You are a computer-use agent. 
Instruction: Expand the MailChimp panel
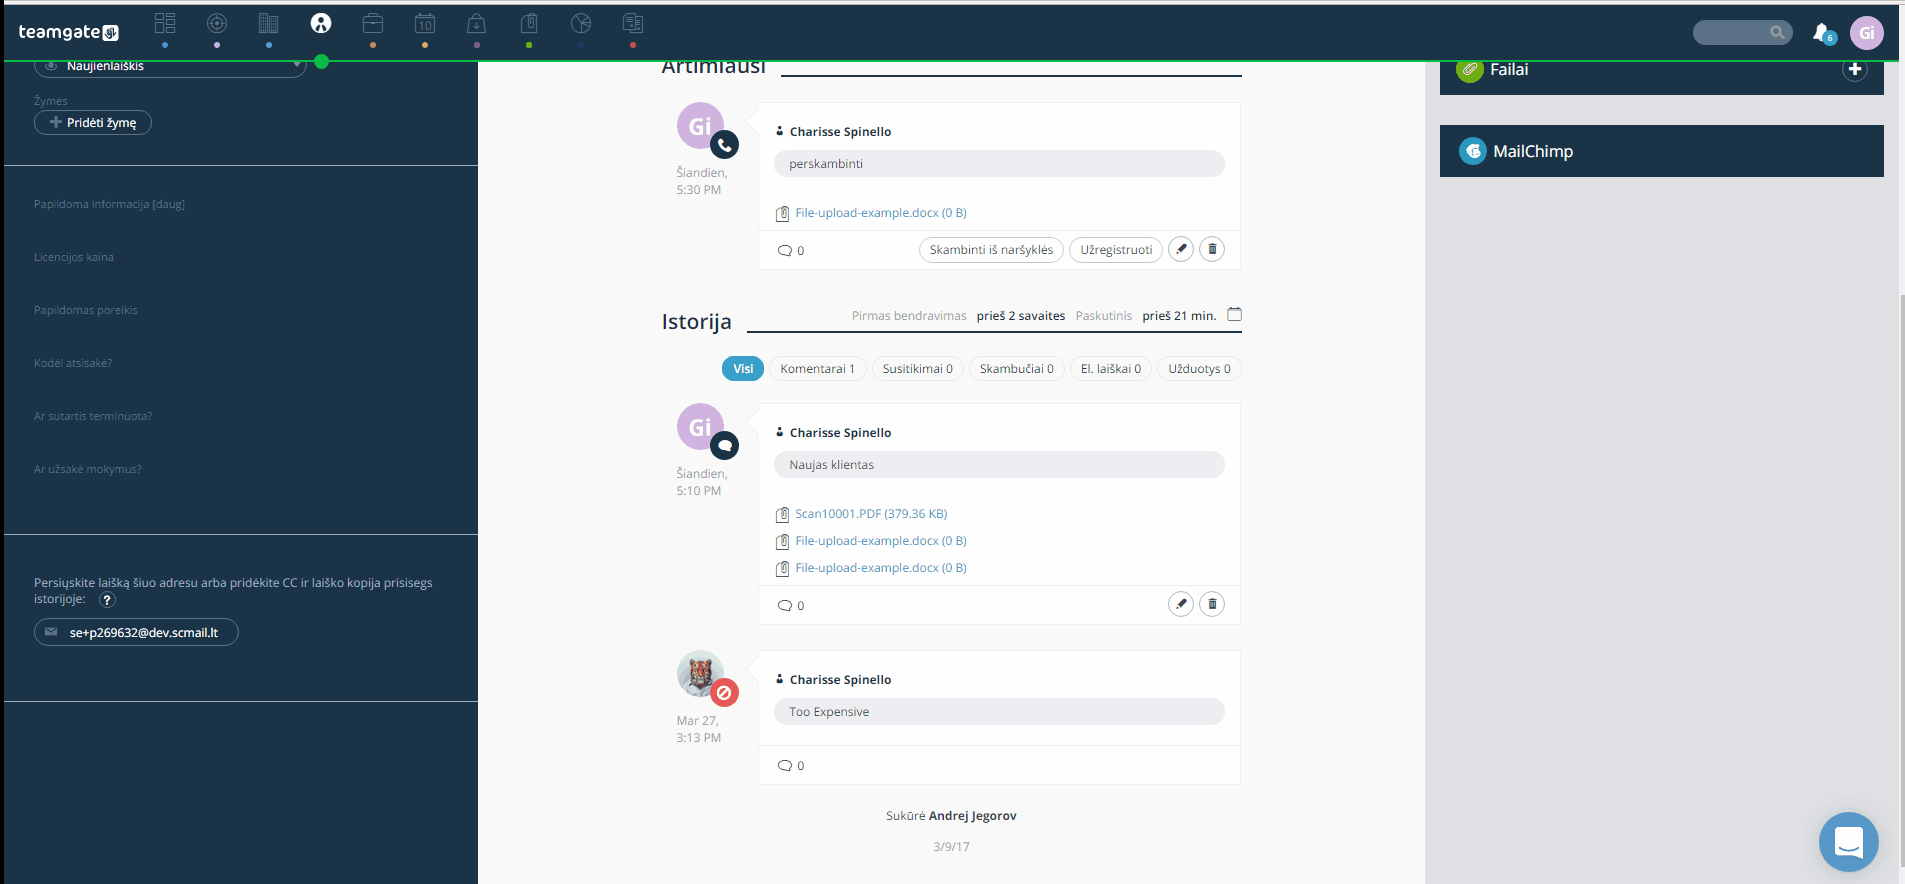click(x=1661, y=151)
